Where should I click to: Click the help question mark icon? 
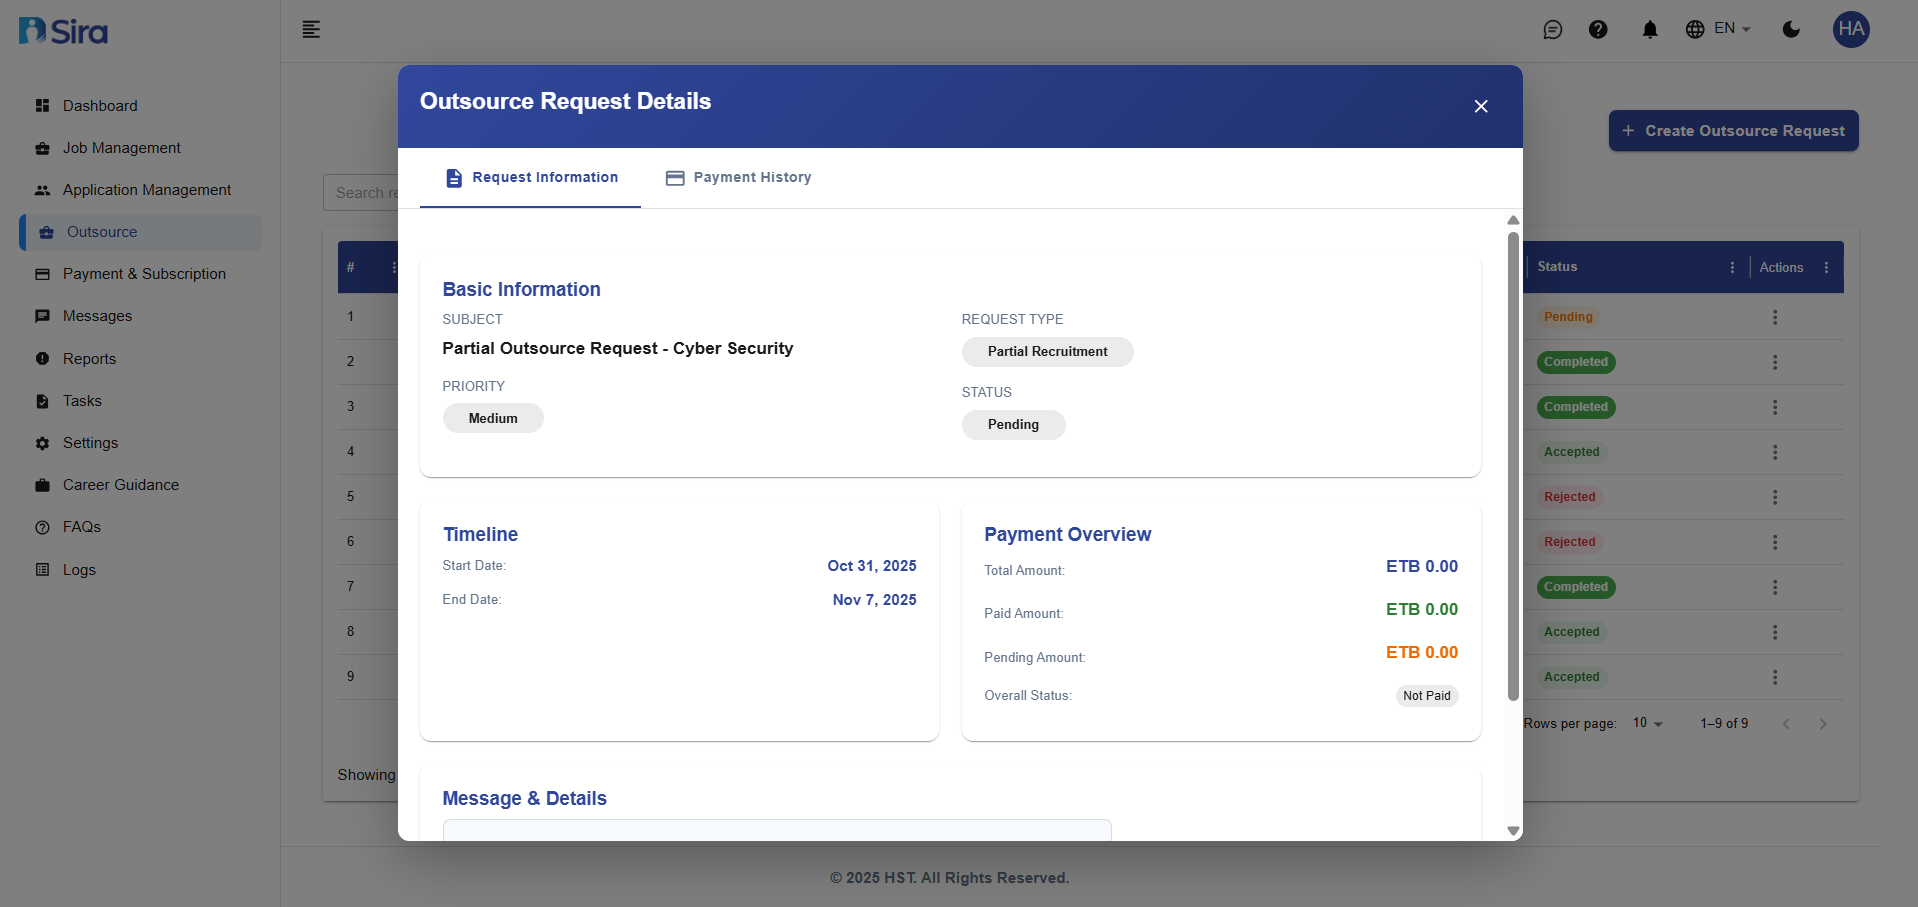pos(1599,30)
